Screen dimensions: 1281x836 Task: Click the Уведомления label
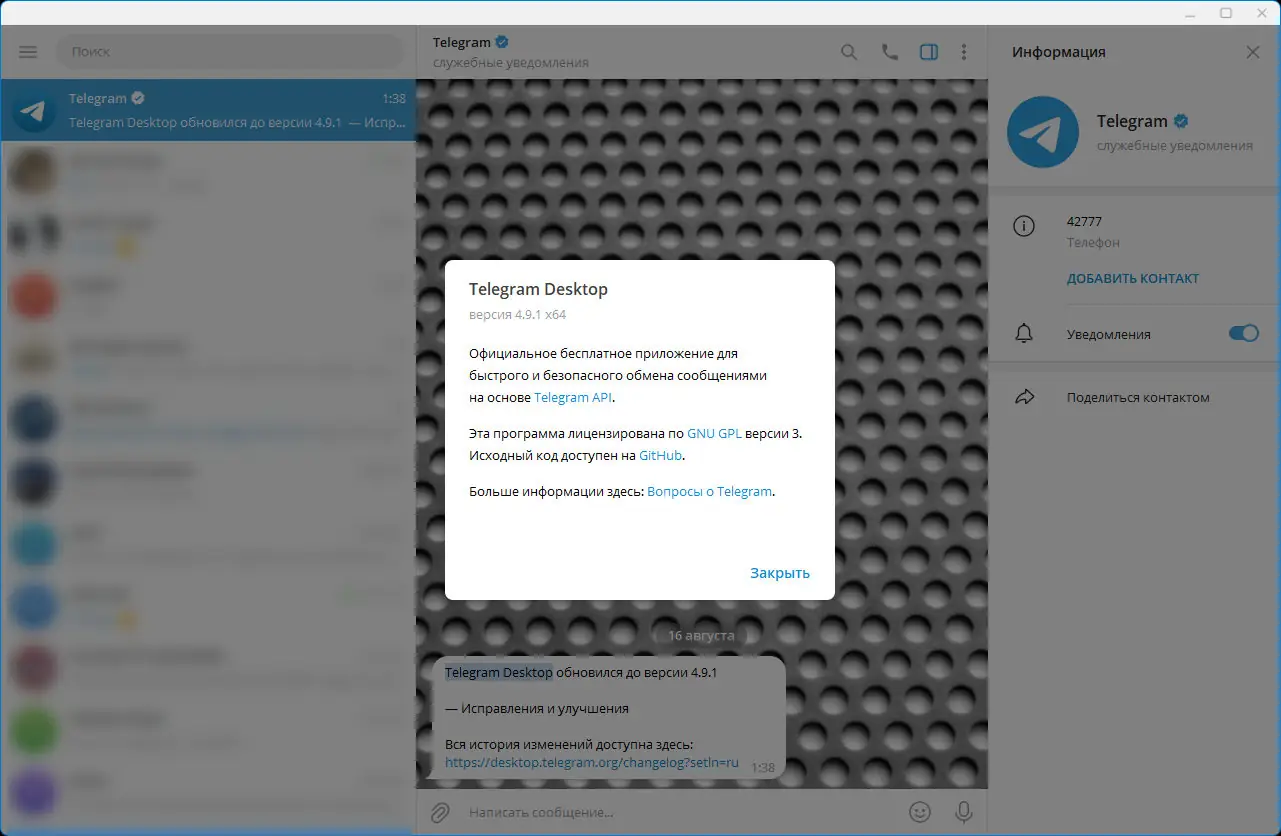(1109, 334)
